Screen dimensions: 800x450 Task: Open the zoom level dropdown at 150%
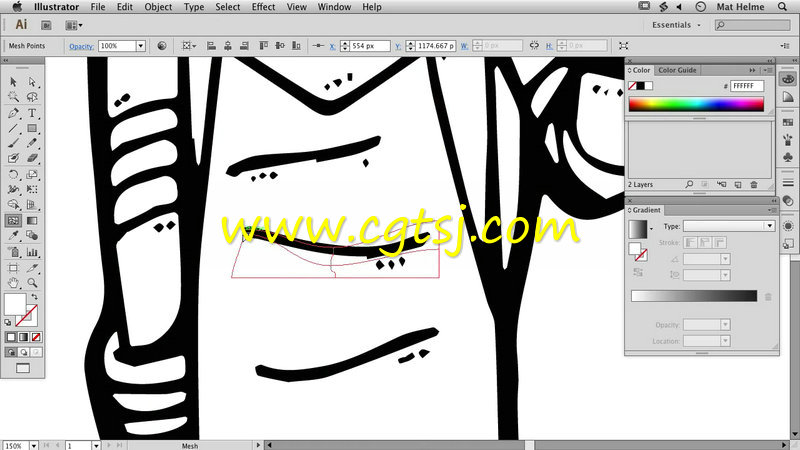(34, 446)
